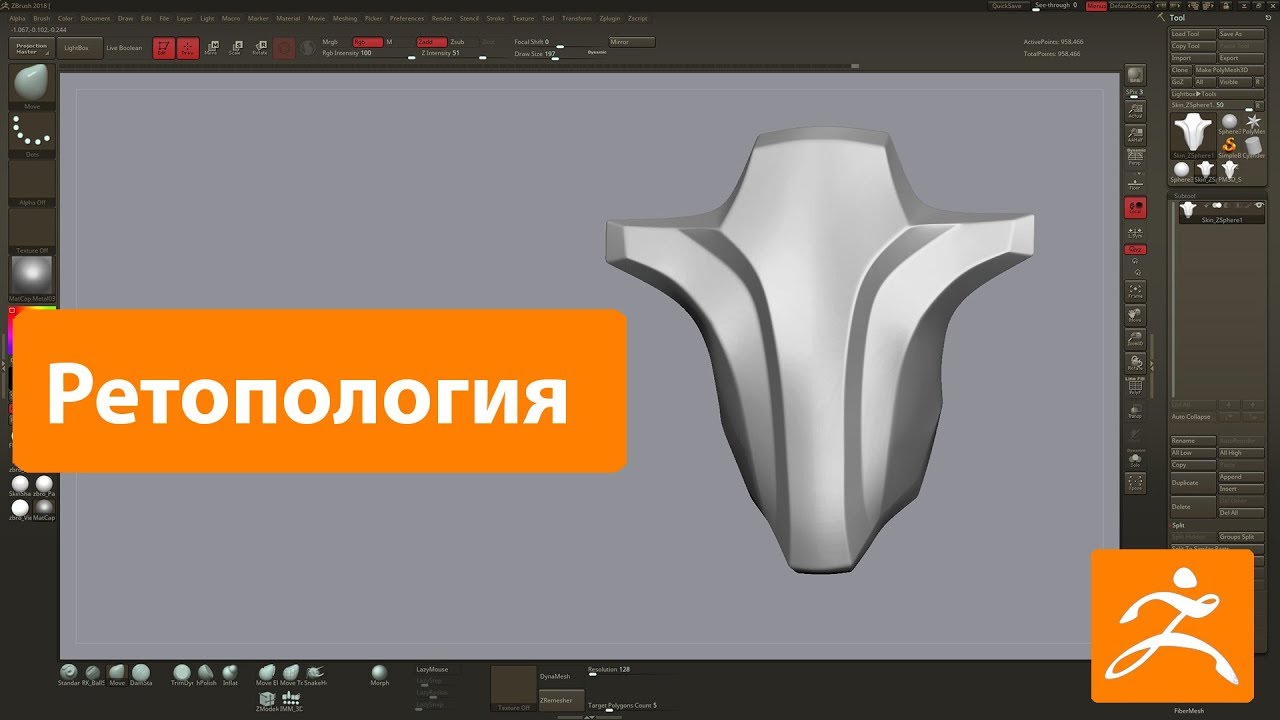This screenshot has width=1280, height=720.
Task: Toggle Transp transparency mode
Action: (x=1135, y=410)
